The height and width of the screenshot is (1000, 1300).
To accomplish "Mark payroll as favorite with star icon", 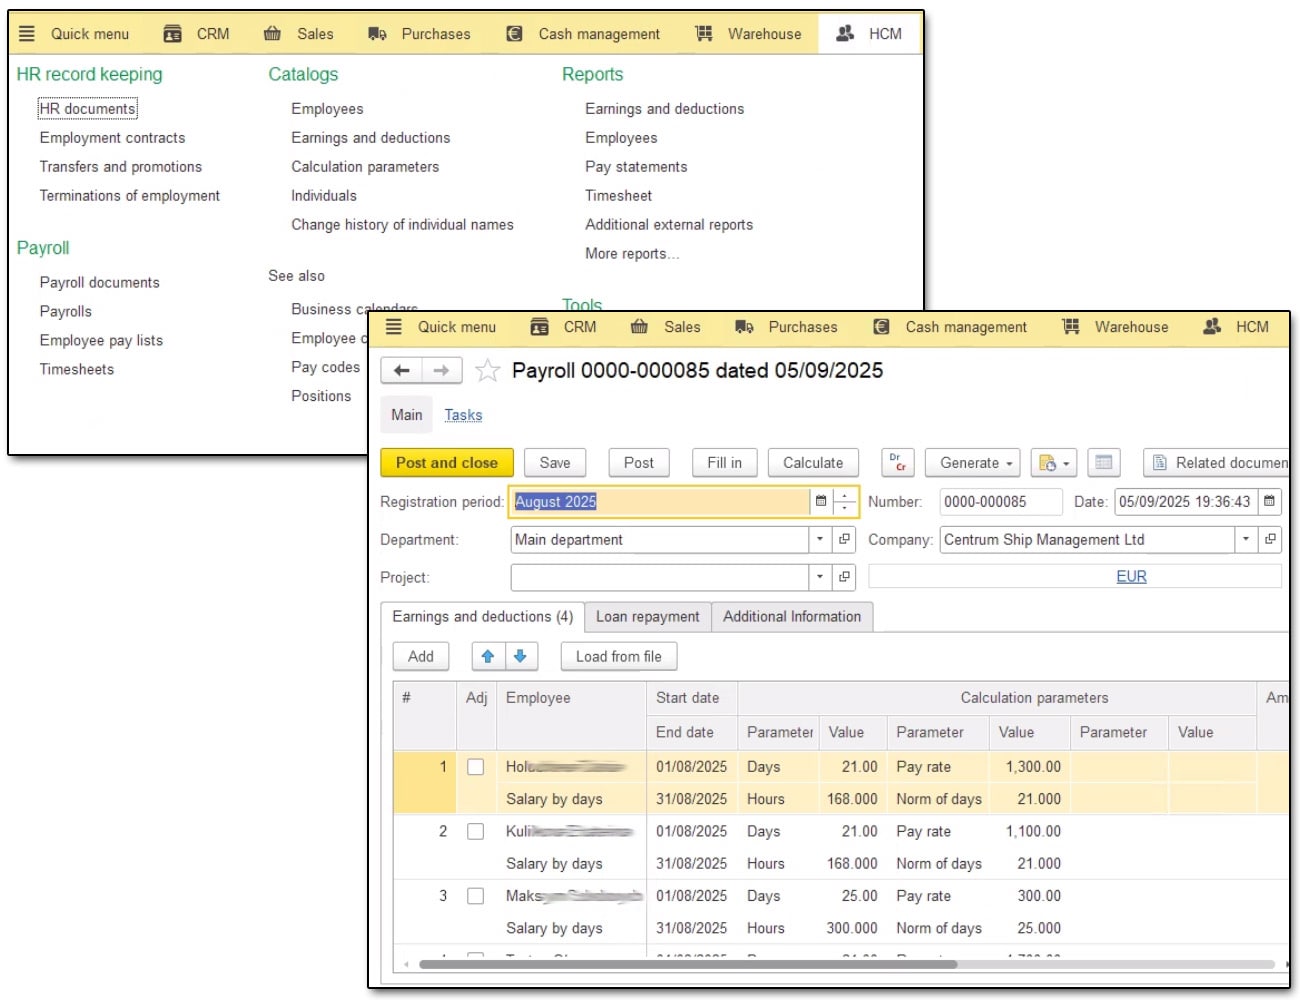I will point(487,371).
